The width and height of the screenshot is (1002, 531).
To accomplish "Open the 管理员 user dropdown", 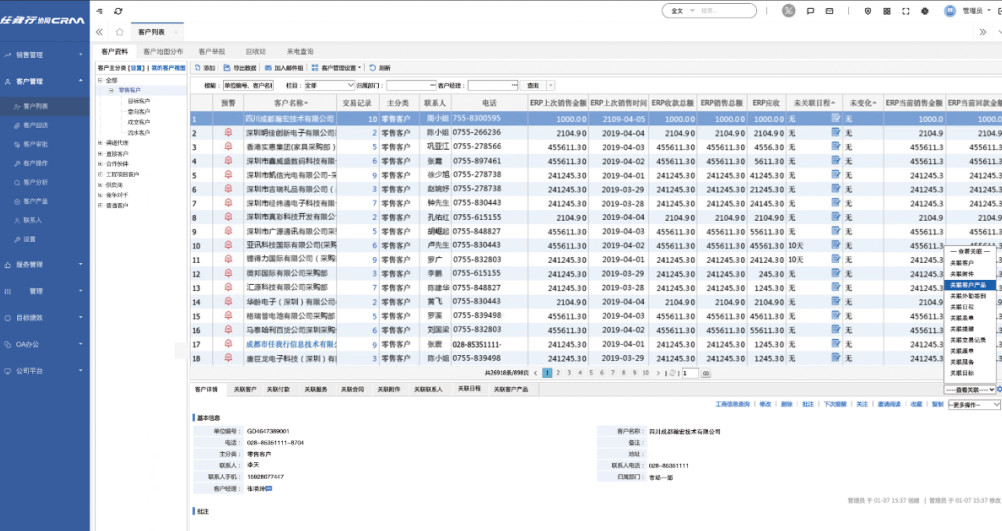I will [x=976, y=11].
